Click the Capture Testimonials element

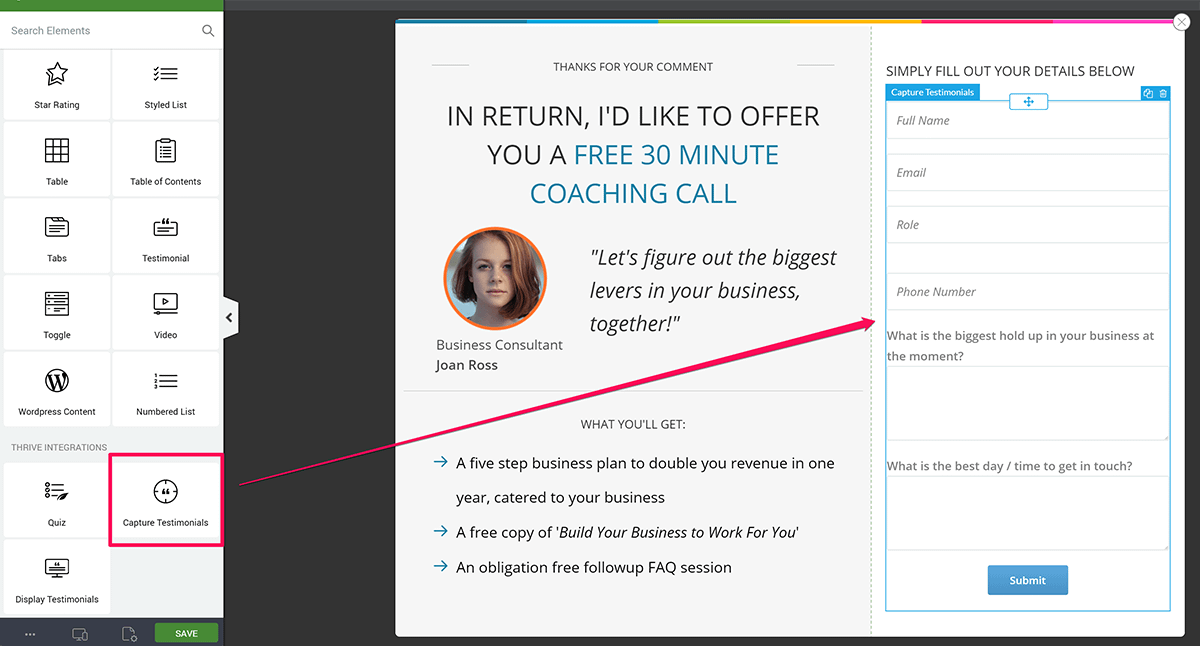tap(165, 502)
